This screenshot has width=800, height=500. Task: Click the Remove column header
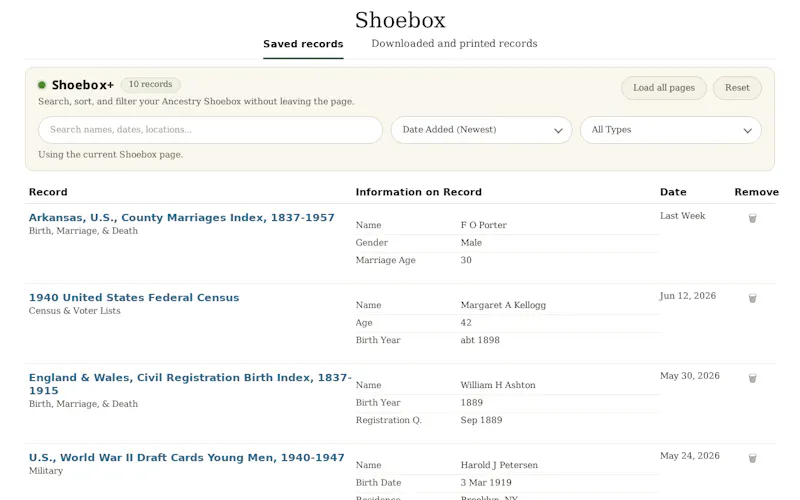[756, 192]
